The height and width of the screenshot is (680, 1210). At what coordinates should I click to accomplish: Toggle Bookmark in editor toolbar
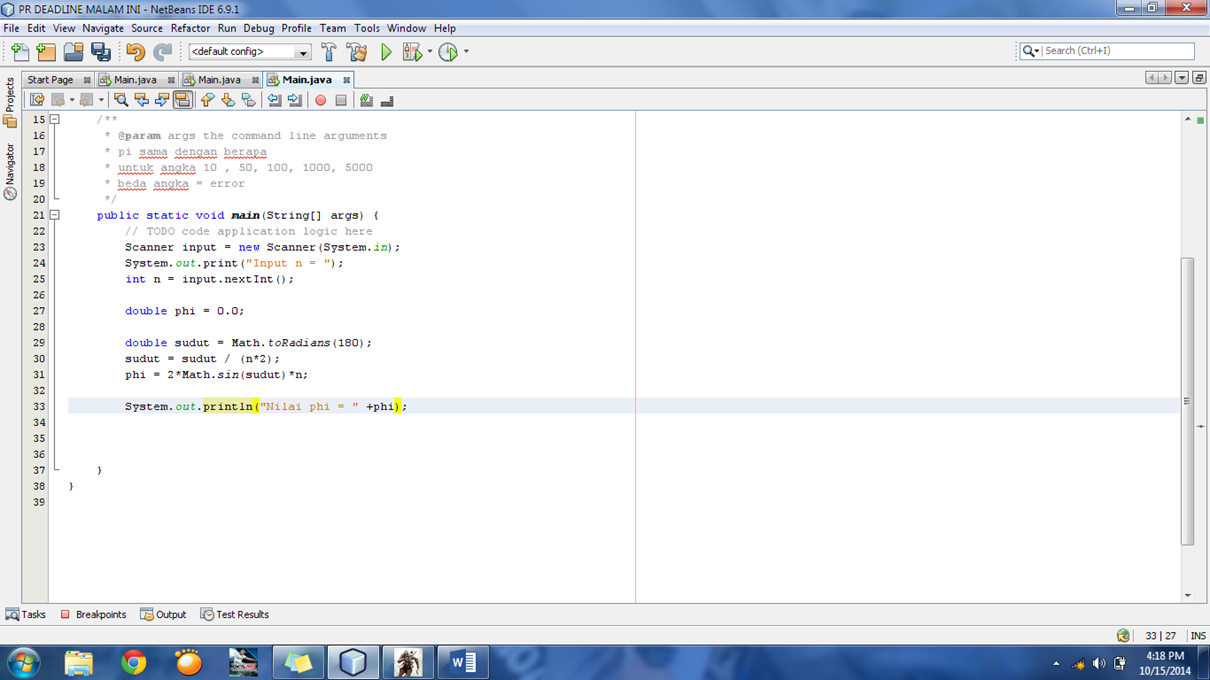point(248,100)
